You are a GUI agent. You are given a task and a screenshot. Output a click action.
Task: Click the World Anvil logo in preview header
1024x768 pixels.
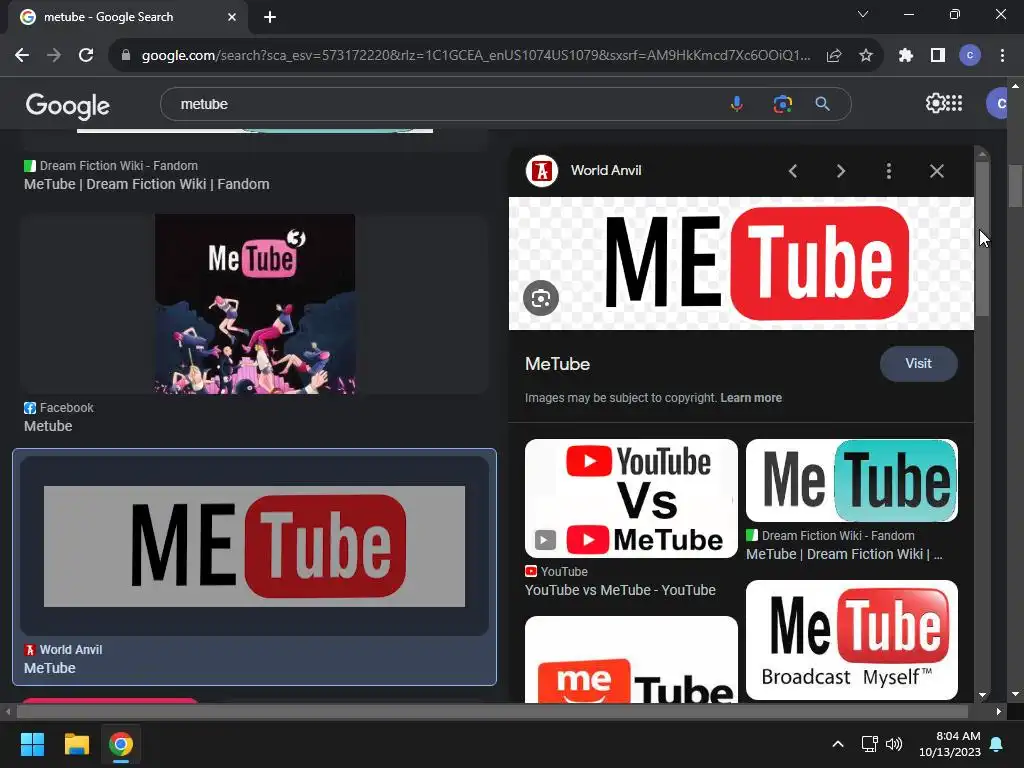click(542, 171)
